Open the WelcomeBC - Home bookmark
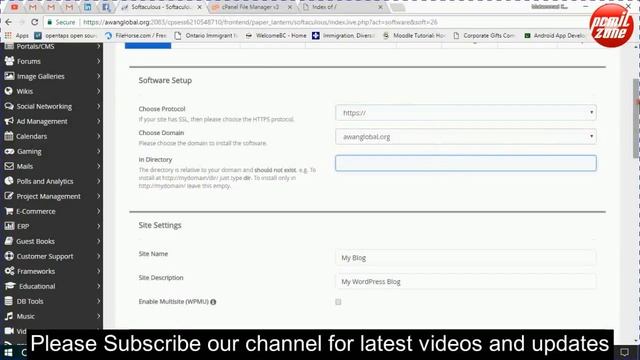The height and width of the screenshot is (360, 640). pos(276,36)
